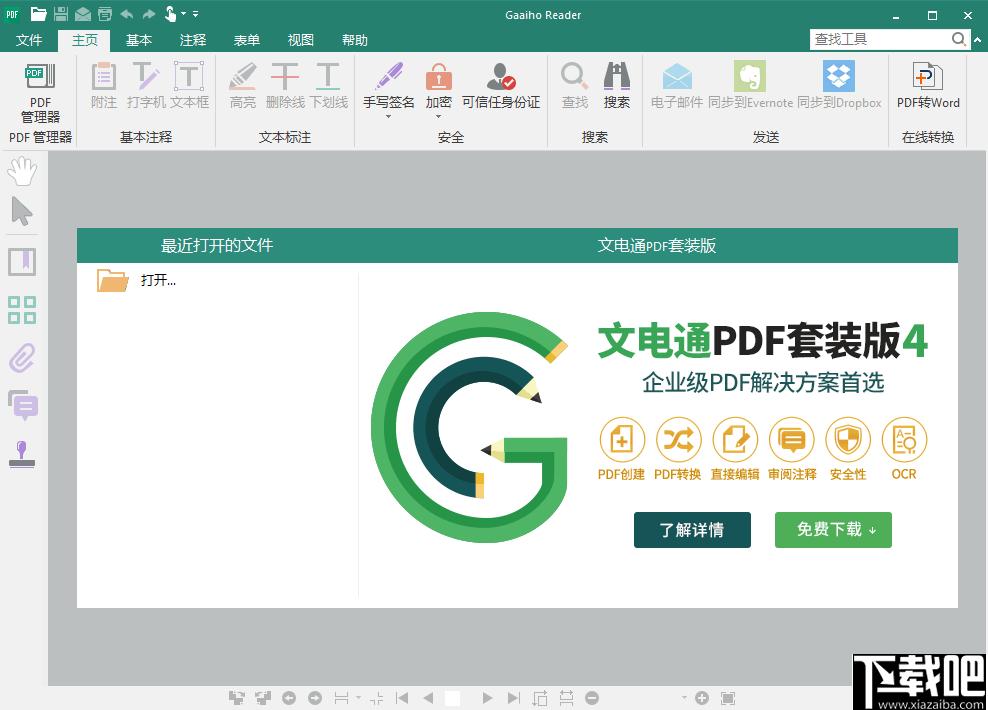The width and height of the screenshot is (988, 710).
Task: Click the OCR feature icon
Action: tap(904, 440)
